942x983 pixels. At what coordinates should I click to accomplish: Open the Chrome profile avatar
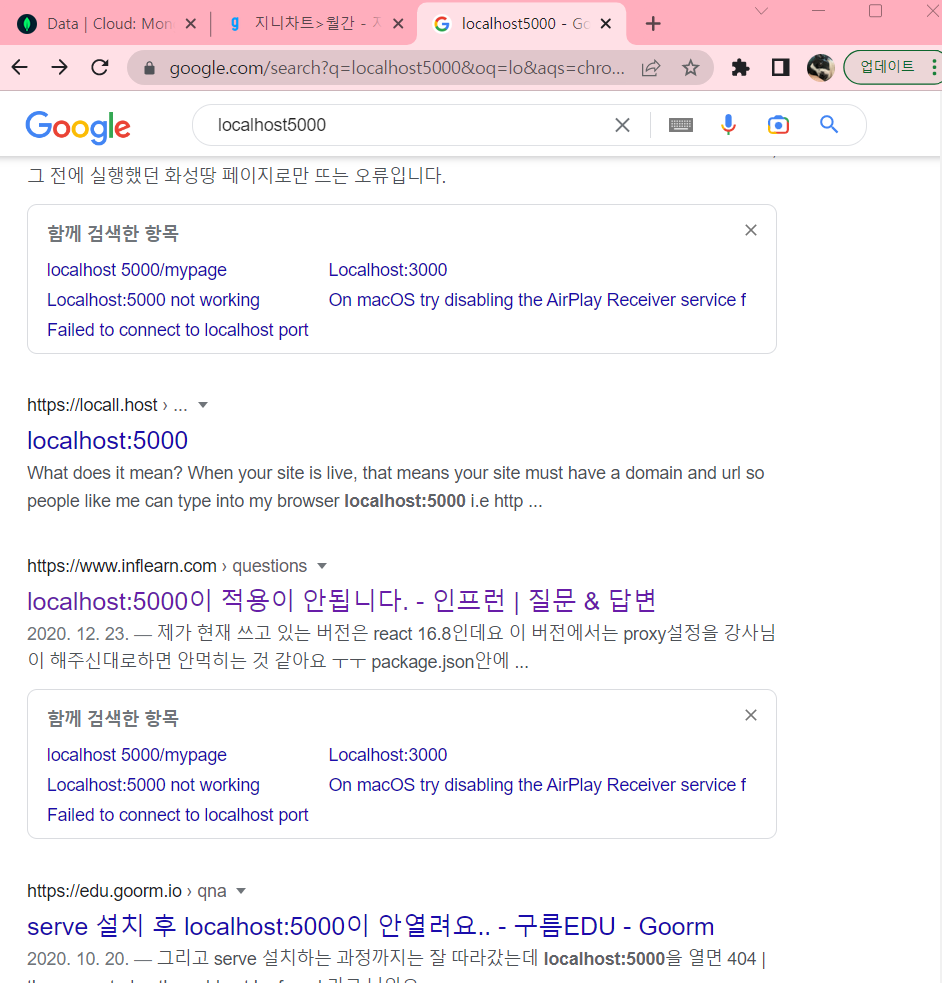[x=820, y=67]
